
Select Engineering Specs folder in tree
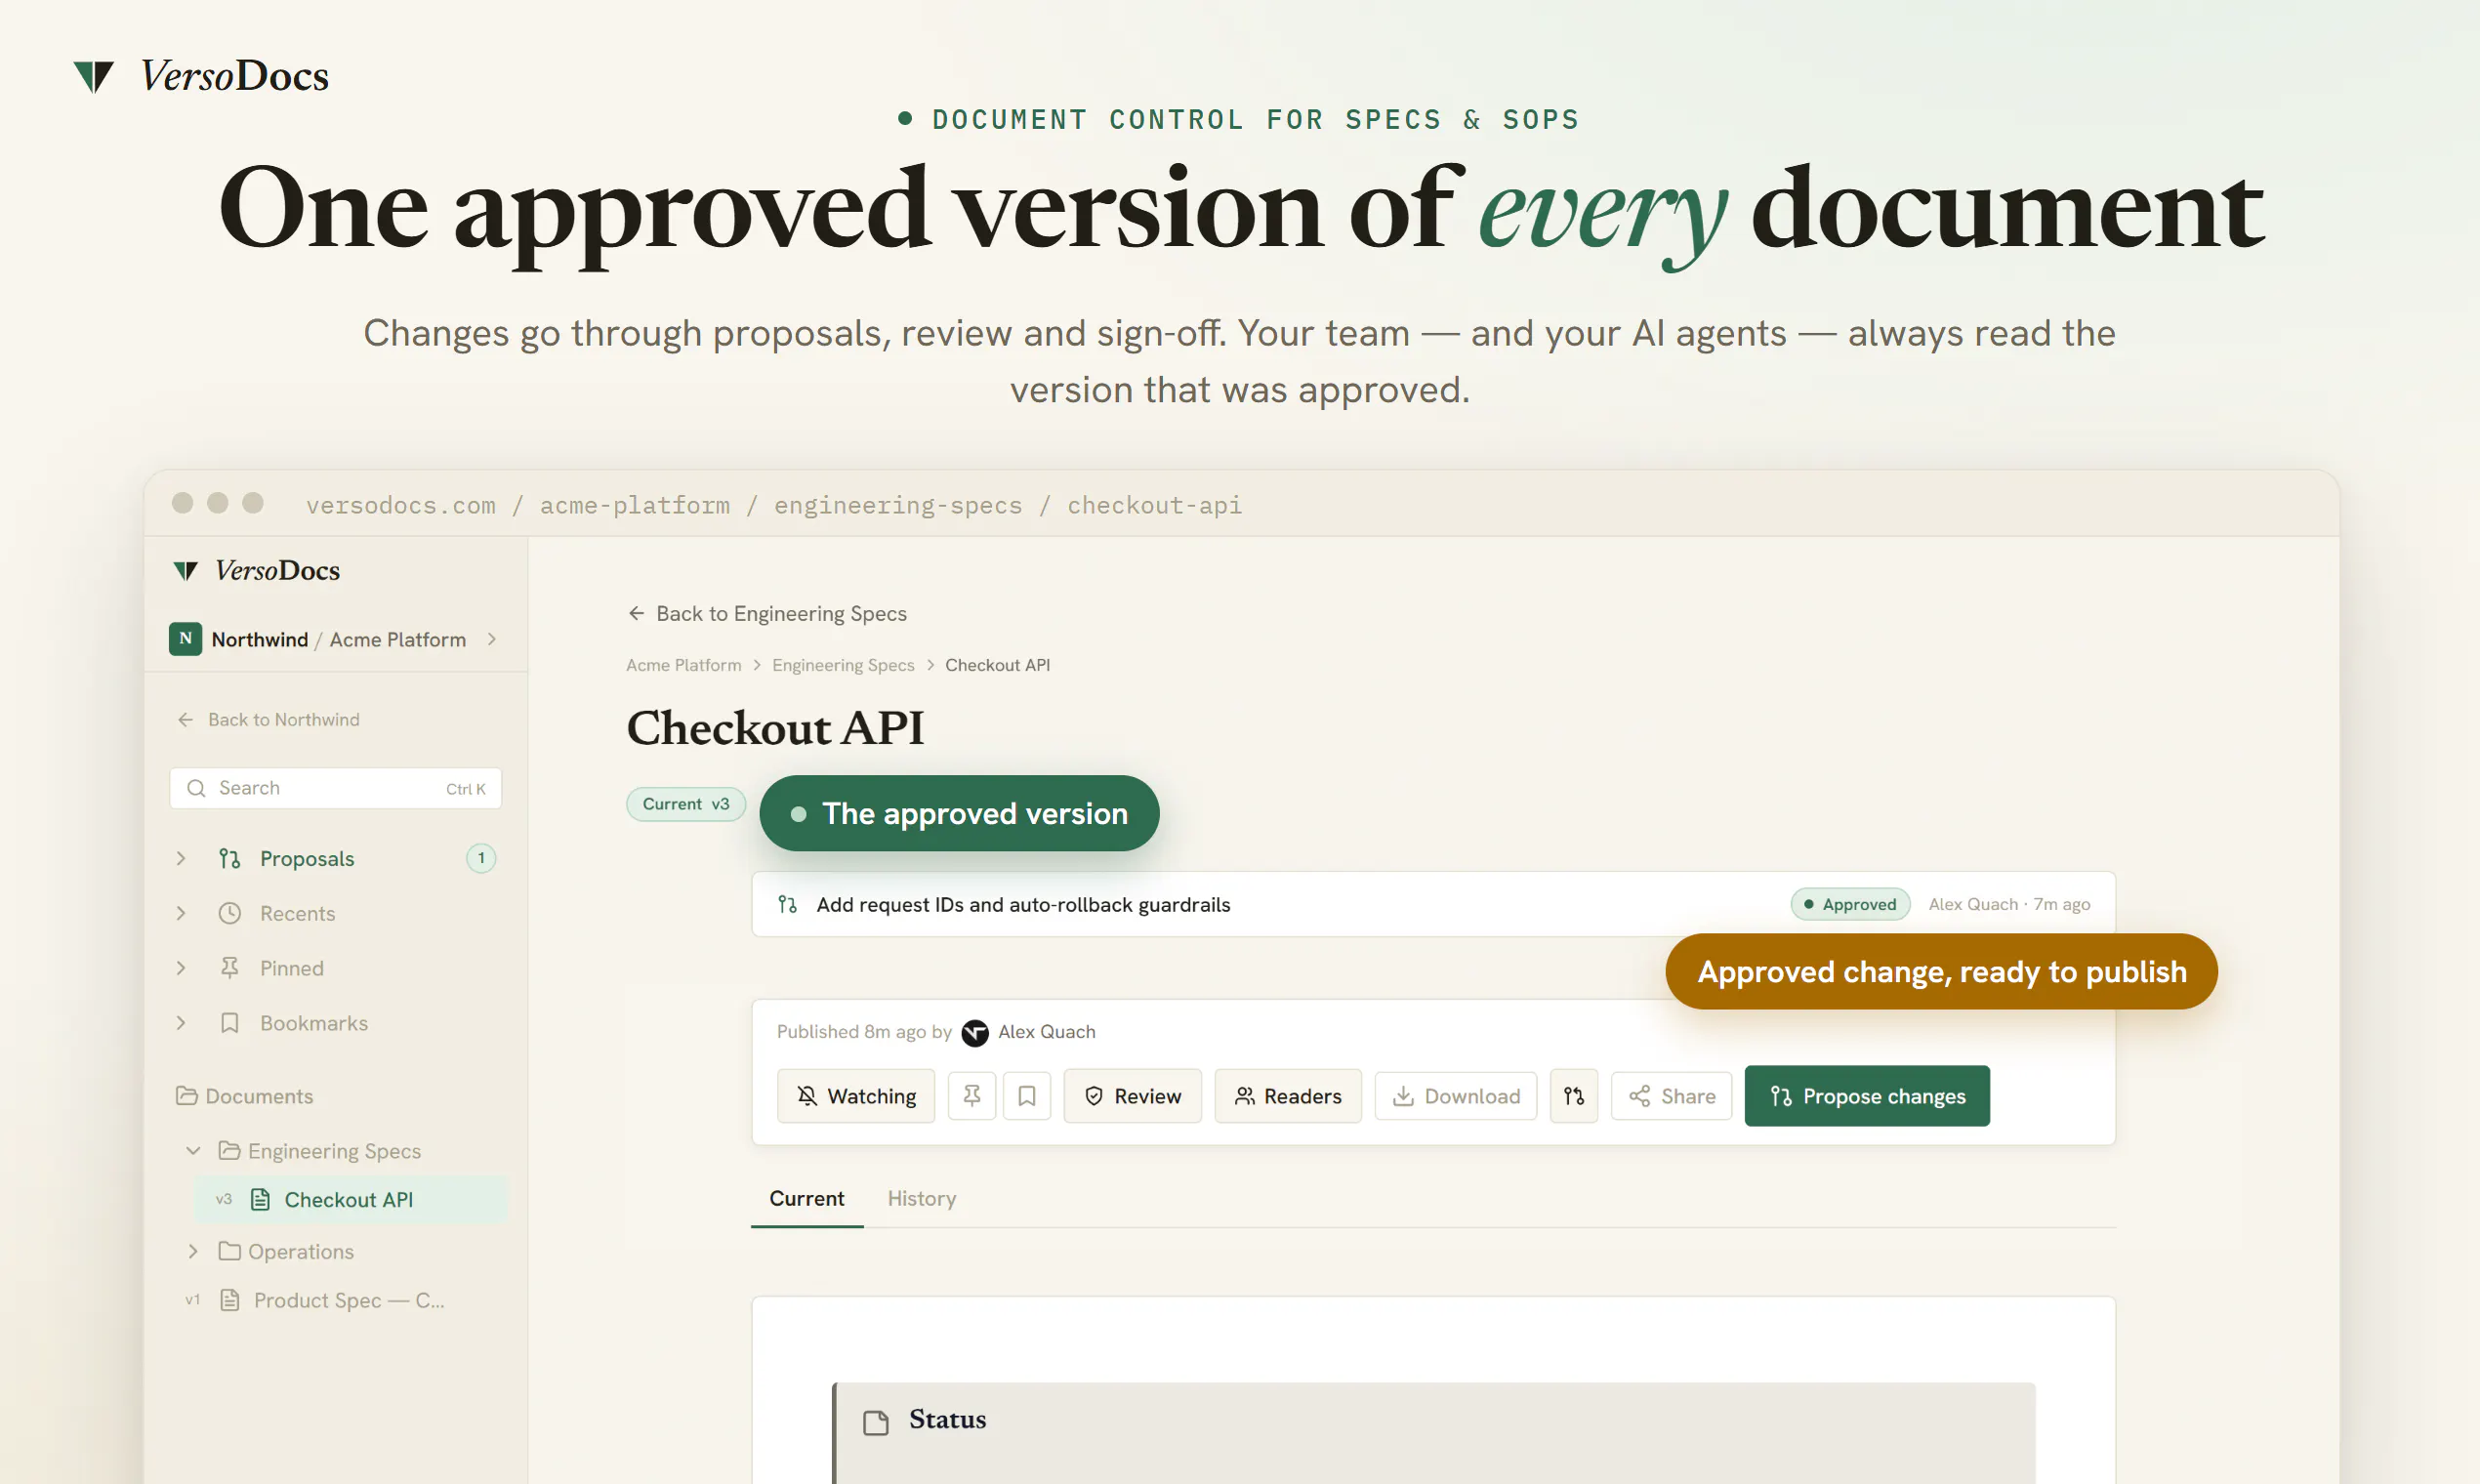(x=334, y=1151)
